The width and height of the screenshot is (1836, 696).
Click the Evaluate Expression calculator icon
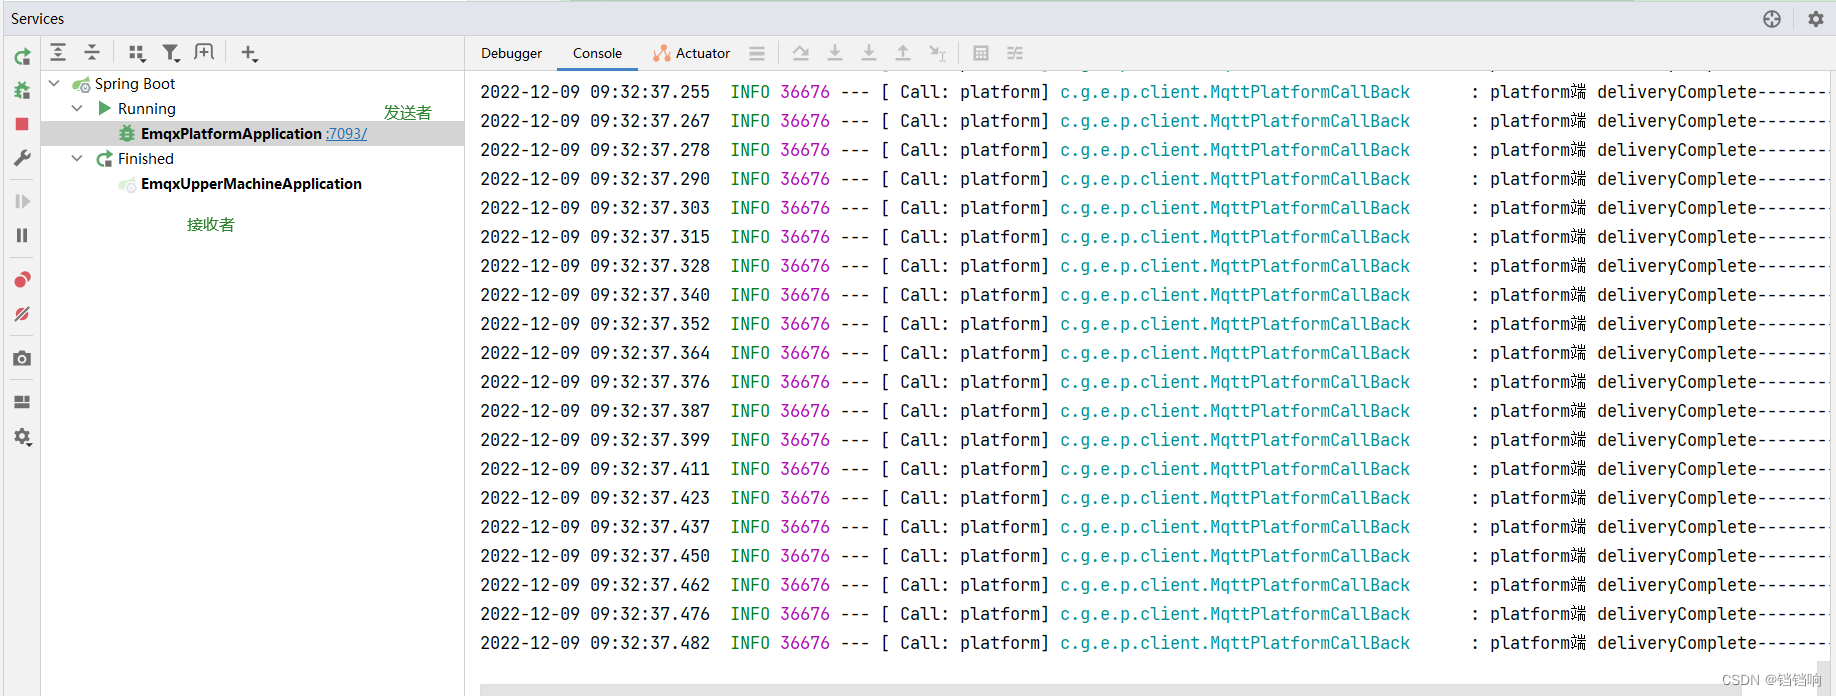point(981,53)
